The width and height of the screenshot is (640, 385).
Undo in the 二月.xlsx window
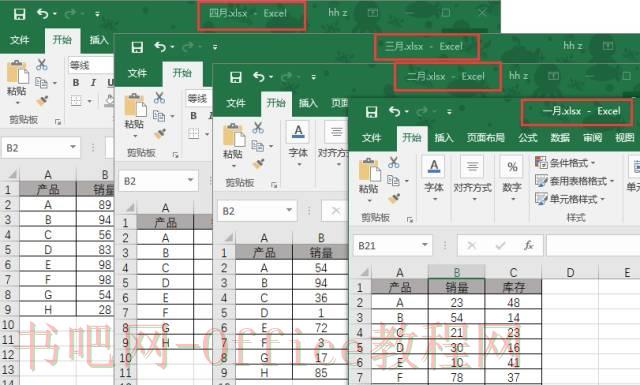(259, 77)
